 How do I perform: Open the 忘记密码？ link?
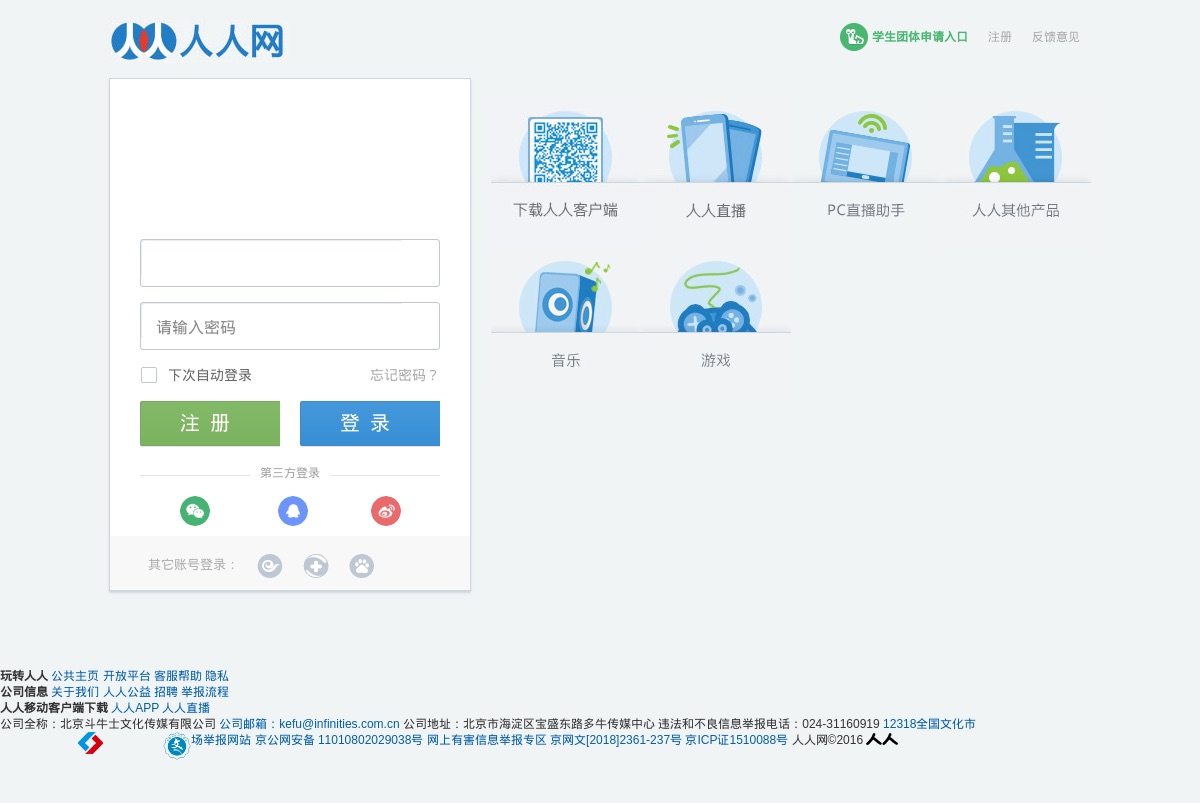click(x=405, y=375)
